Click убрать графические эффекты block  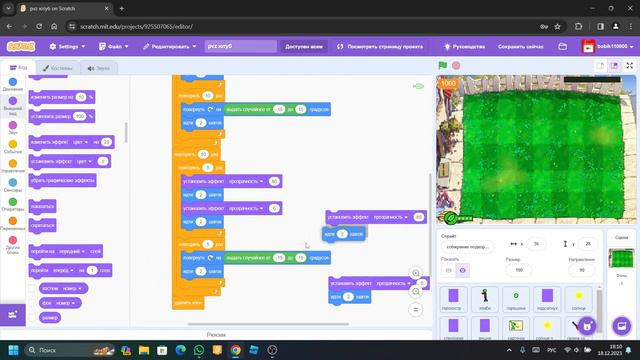pos(62,180)
